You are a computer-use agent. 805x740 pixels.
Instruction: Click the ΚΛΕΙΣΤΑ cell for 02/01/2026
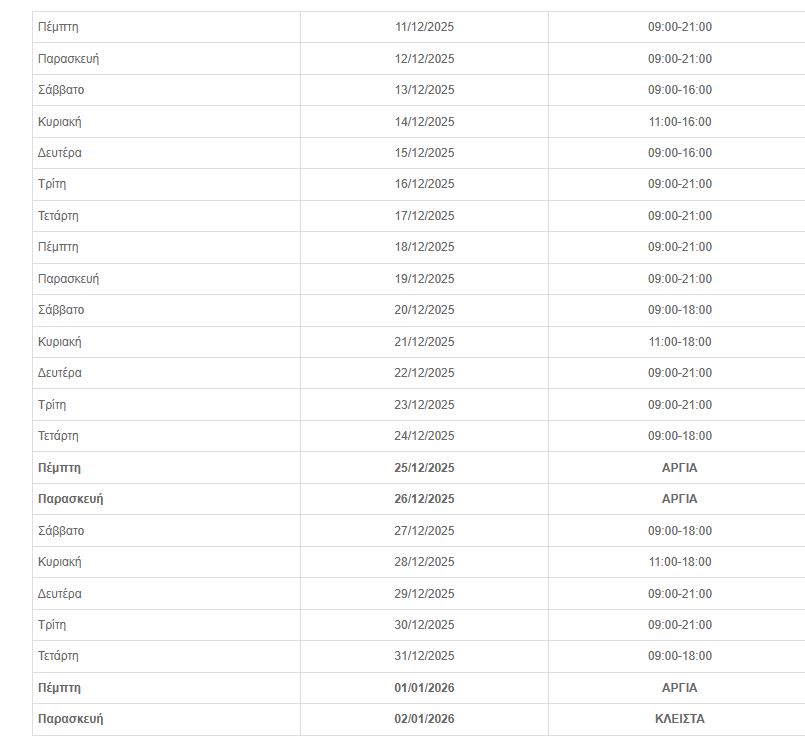(679, 719)
